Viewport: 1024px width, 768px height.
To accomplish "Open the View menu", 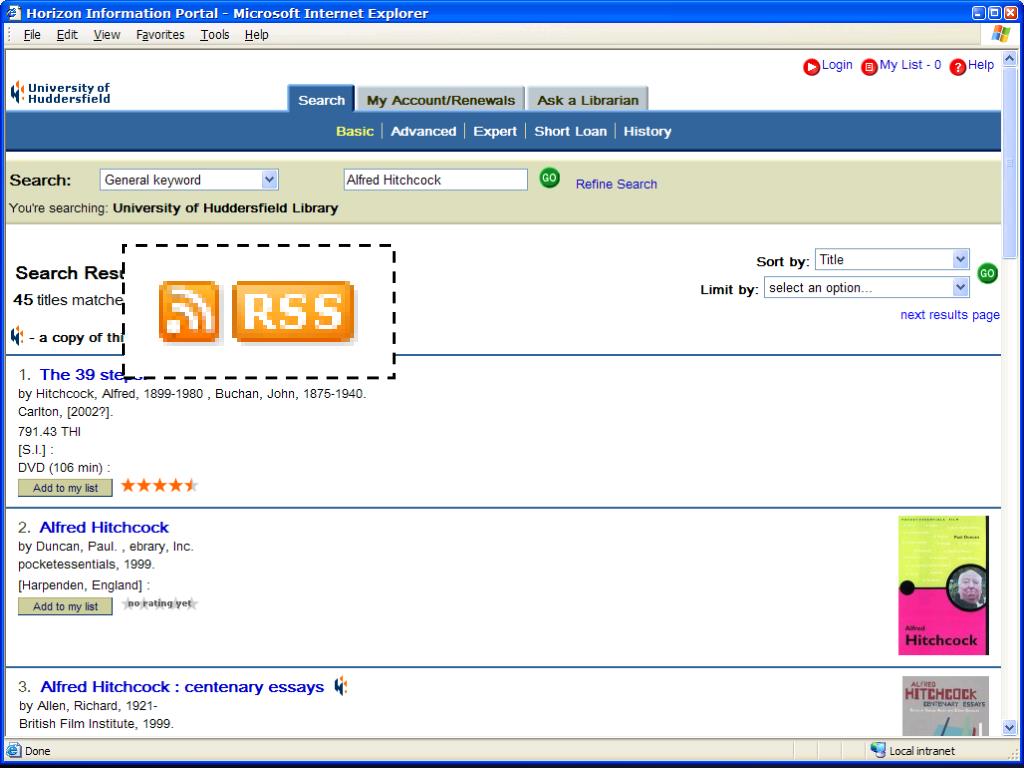I will [106, 35].
